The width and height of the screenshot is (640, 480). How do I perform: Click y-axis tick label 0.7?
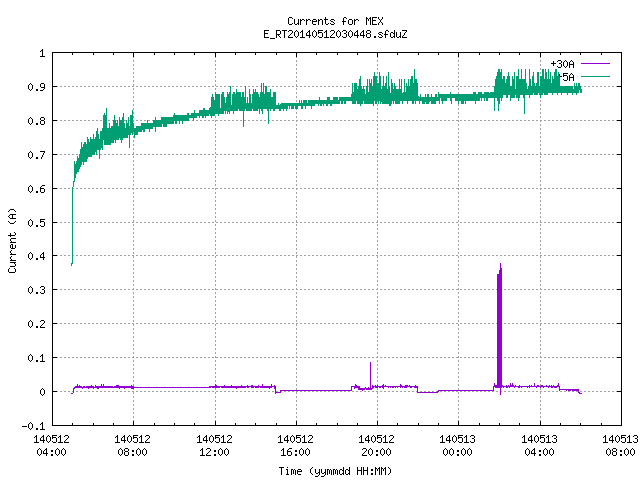coord(36,155)
